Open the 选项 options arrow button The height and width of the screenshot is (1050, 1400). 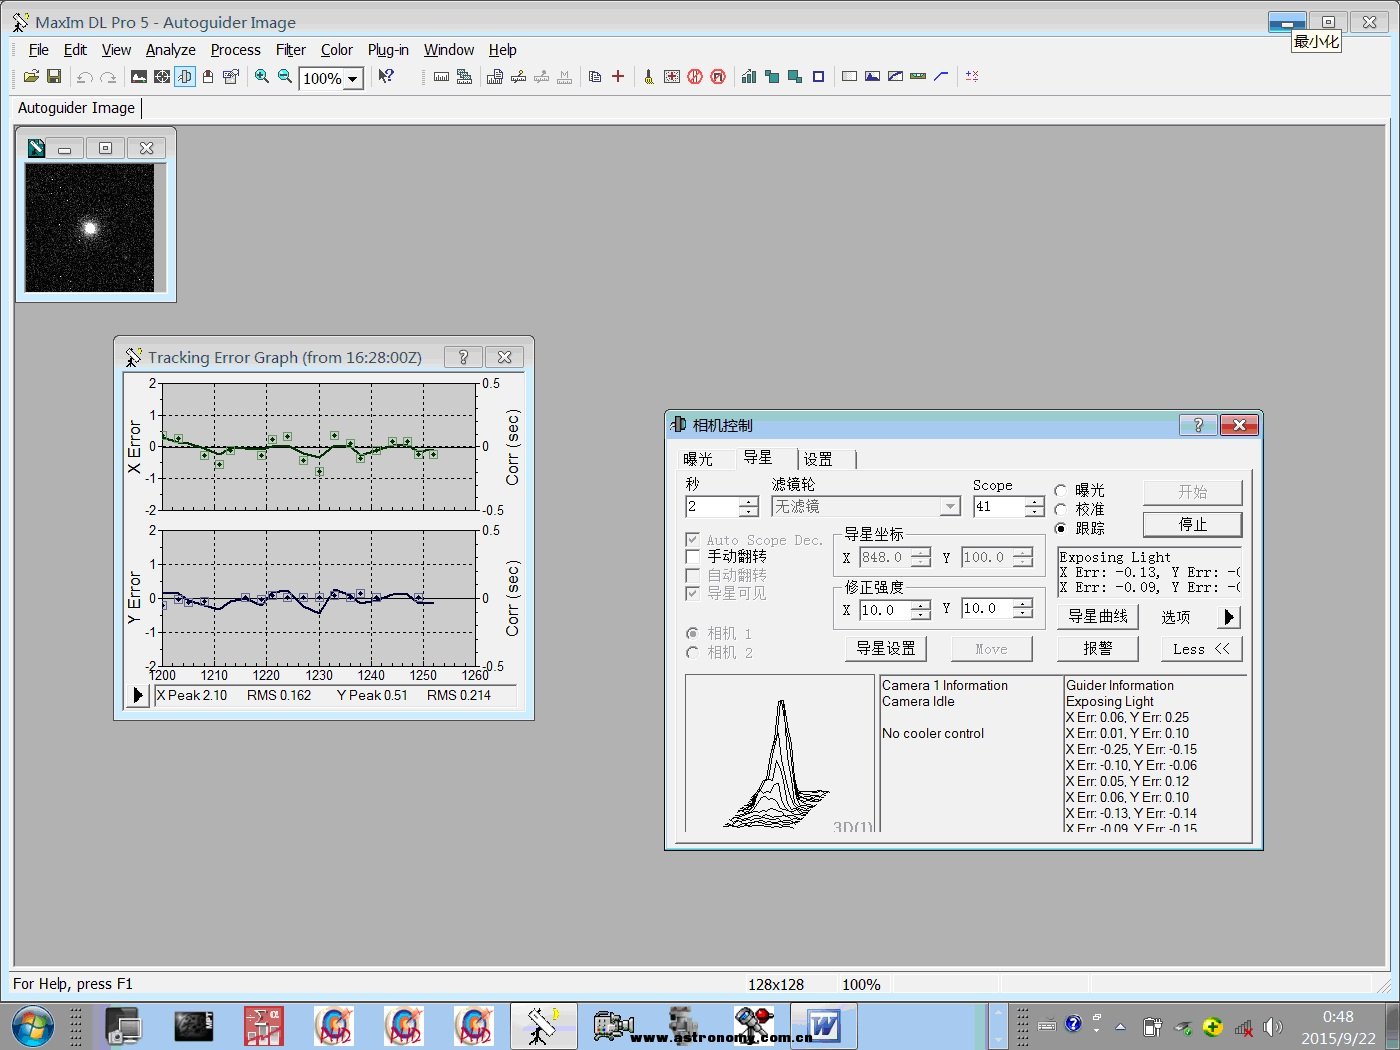(1230, 617)
